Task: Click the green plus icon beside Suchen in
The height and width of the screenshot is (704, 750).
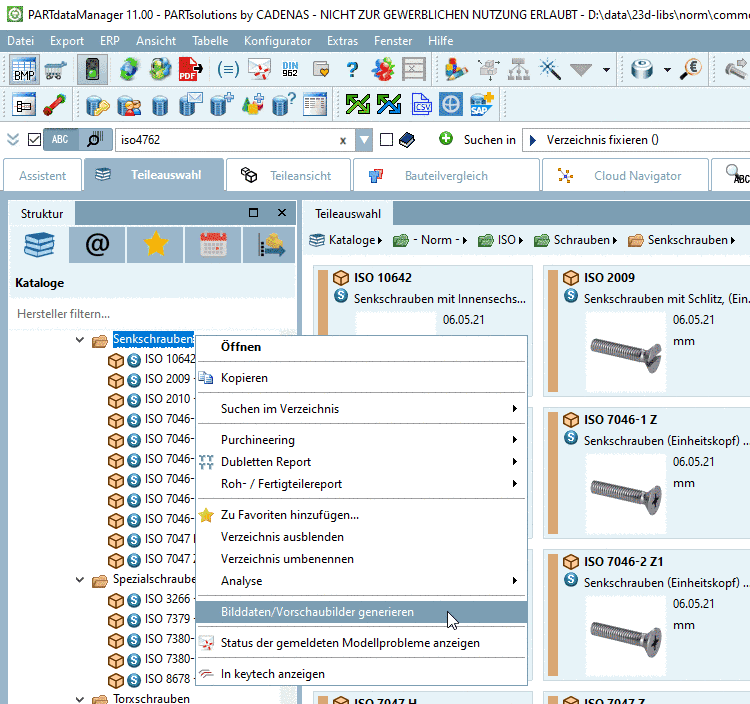Action: tap(446, 139)
